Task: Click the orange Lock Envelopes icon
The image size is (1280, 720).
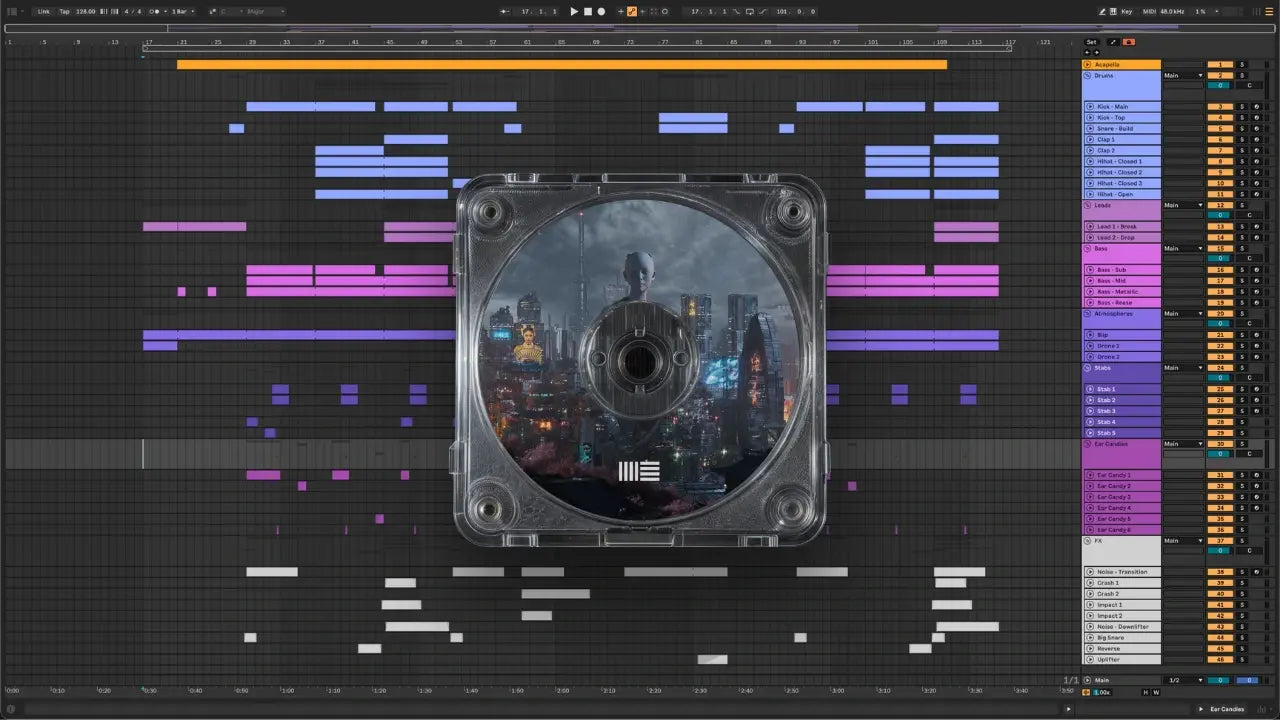Action: tap(1129, 42)
